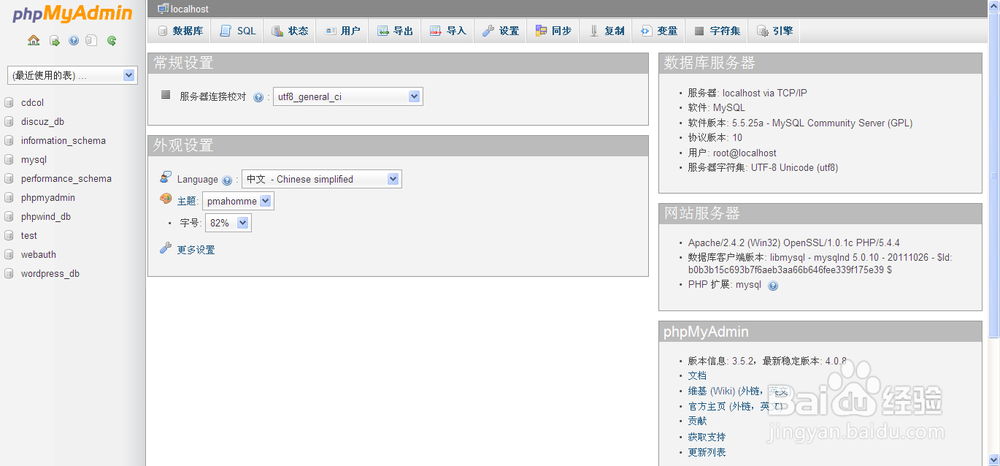Click the 用户: root@localhost text
This screenshot has width=1000, height=466.
pyautogui.click(x=732, y=153)
